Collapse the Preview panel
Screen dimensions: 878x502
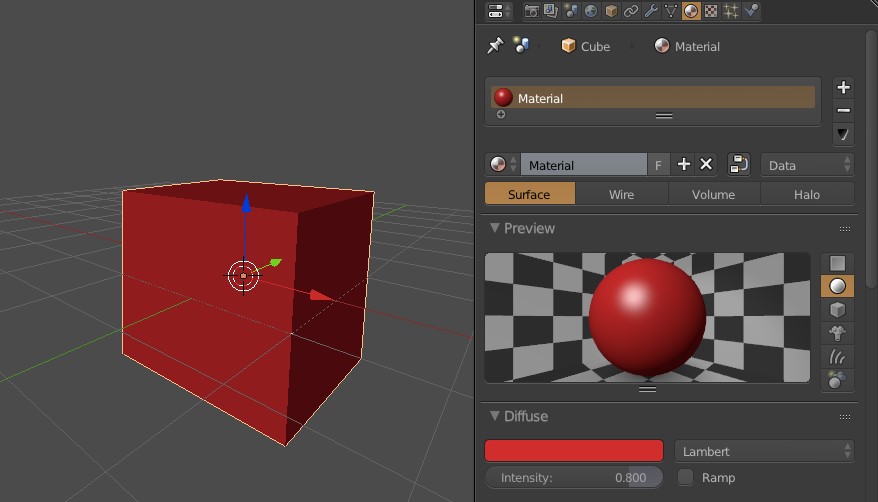[494, 228]
